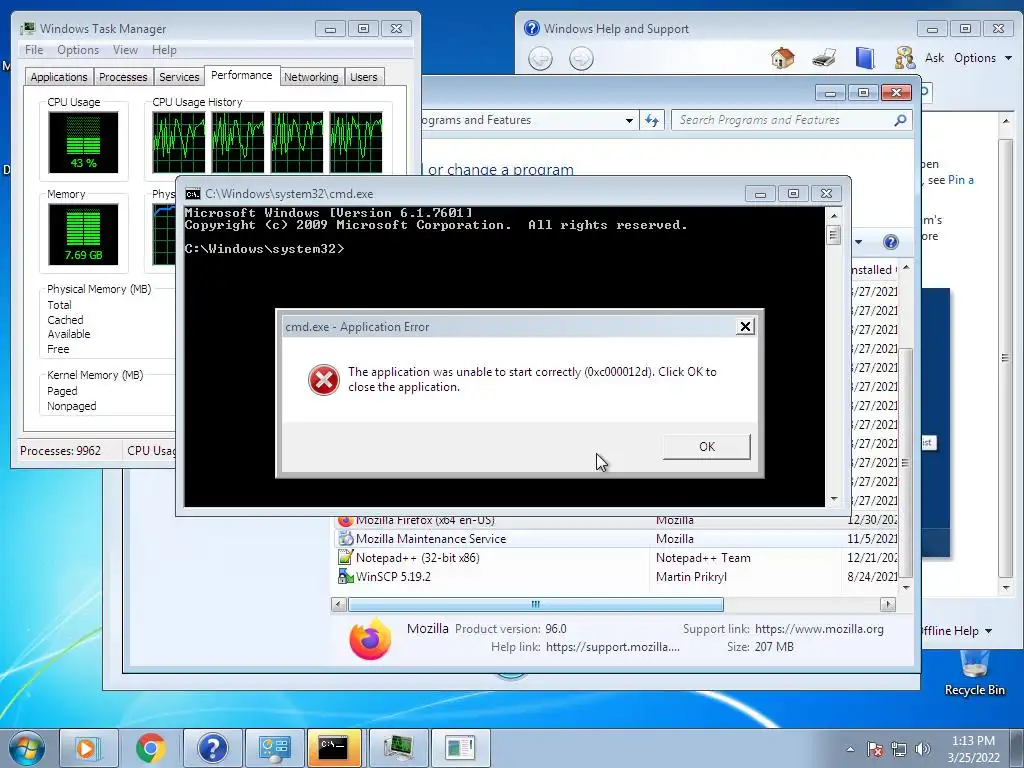The width and height of the screenshot is (1024, 768).
Task: Click the Firefox logo in details pane
Action: tap(370, 638)
